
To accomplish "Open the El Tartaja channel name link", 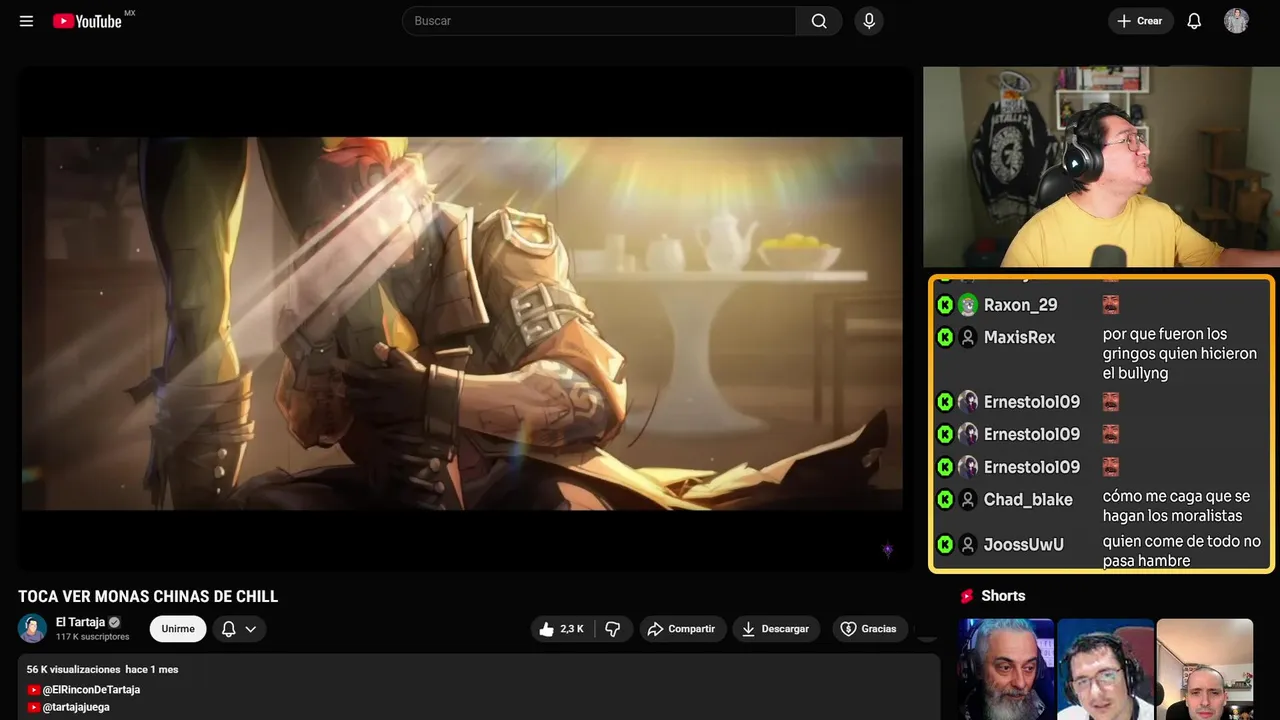I will pyautogui.click(x=80, y=622).
